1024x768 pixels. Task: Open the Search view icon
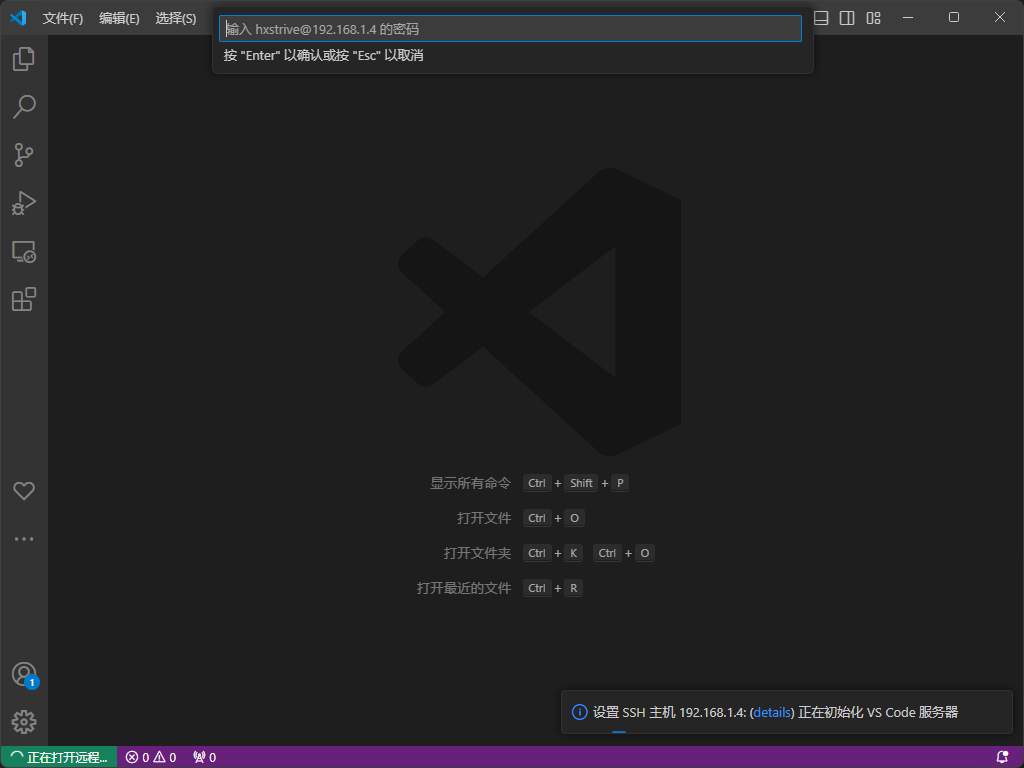24,107
